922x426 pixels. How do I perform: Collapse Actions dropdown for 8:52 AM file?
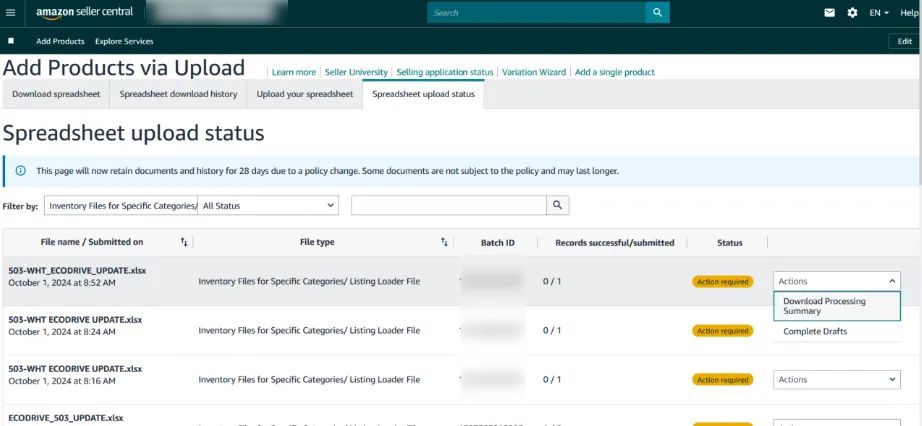[x=837, y=281]
